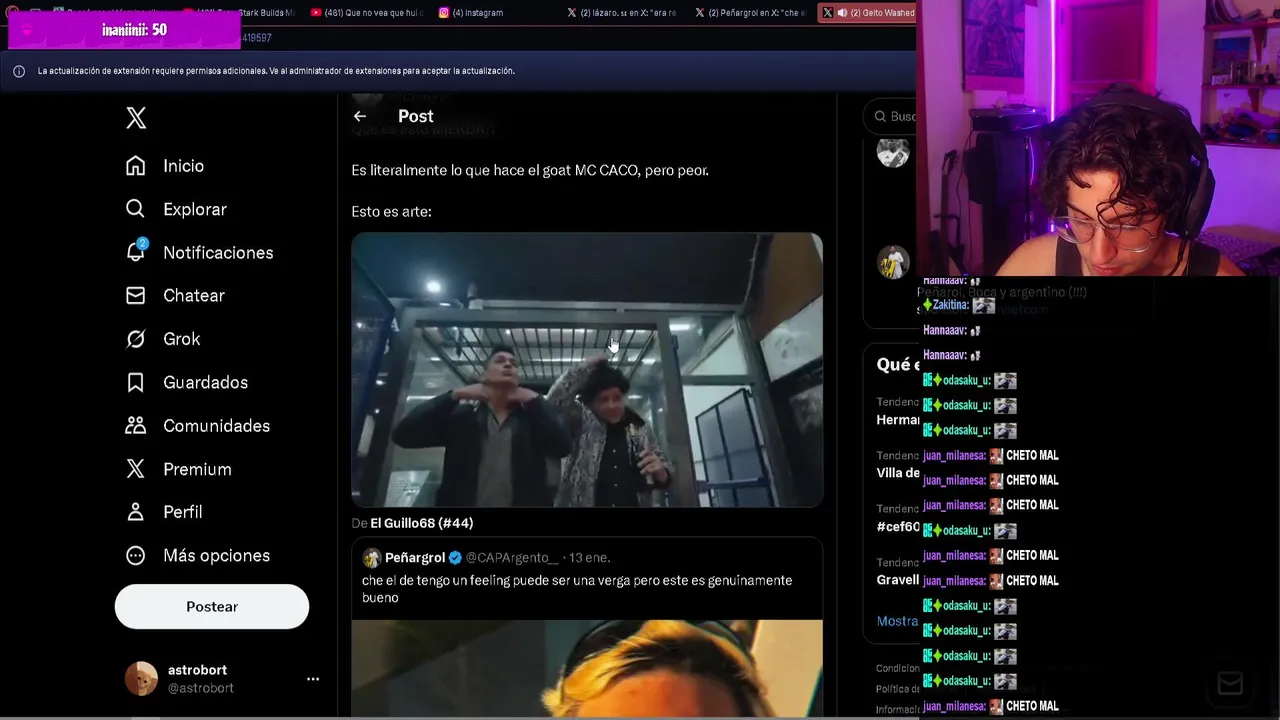
Task: Open Explorar using the magnifier icon
Action: [x=136, y=209]
